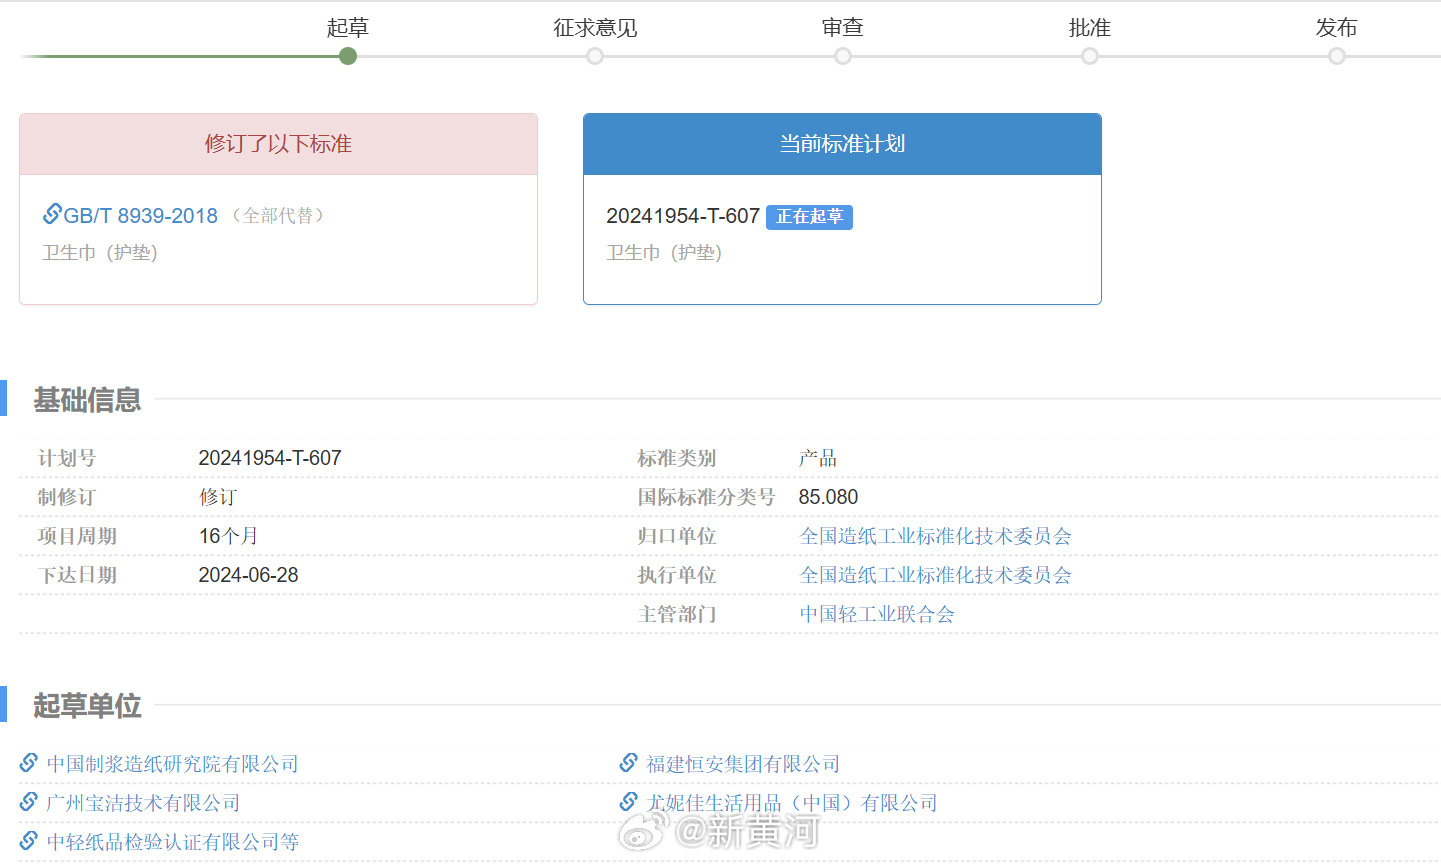This screenshot has height=865, width=1441.
Task: Click 卫生巾（护垫）in the 当前标准计划 card
Action: pyautogui.click(x=664, y=253)
